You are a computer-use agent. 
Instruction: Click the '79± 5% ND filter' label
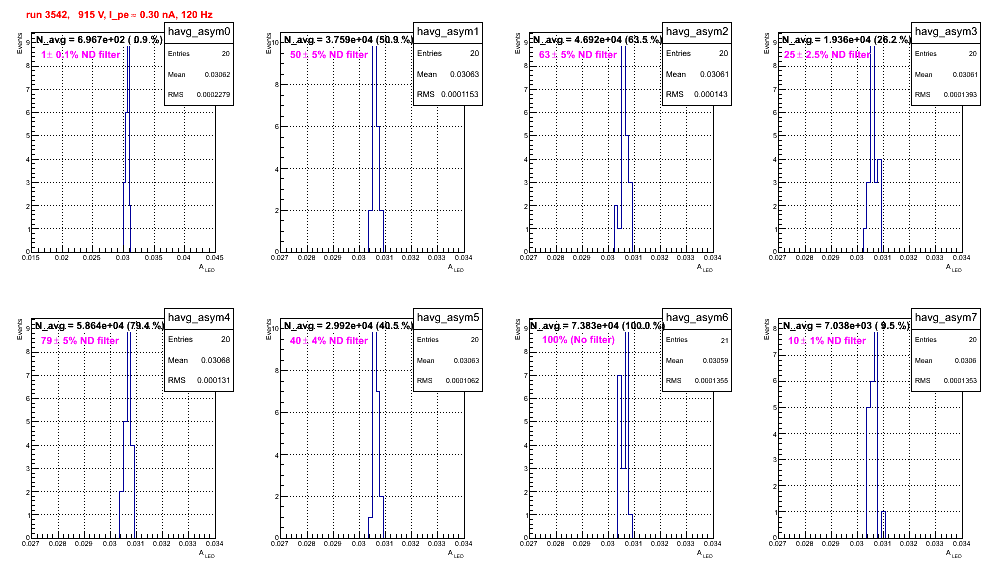tap(80, 341)
